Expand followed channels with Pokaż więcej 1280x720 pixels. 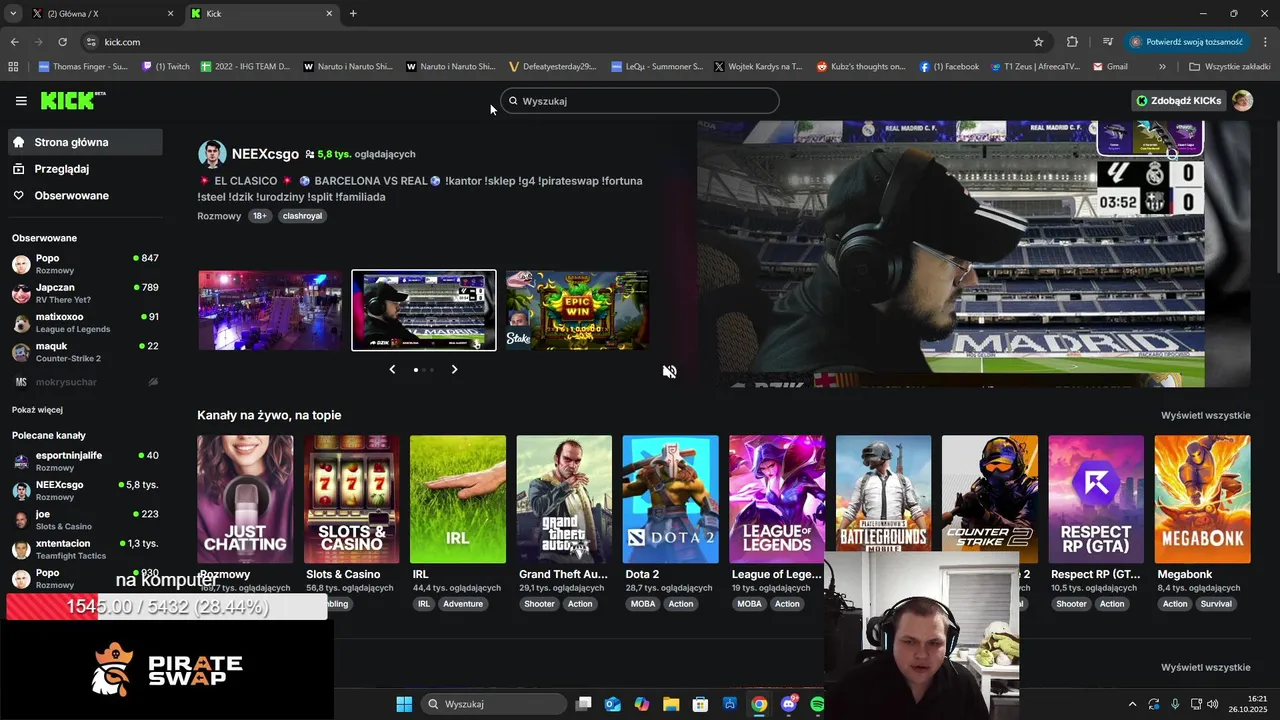[x=37, y=410]
